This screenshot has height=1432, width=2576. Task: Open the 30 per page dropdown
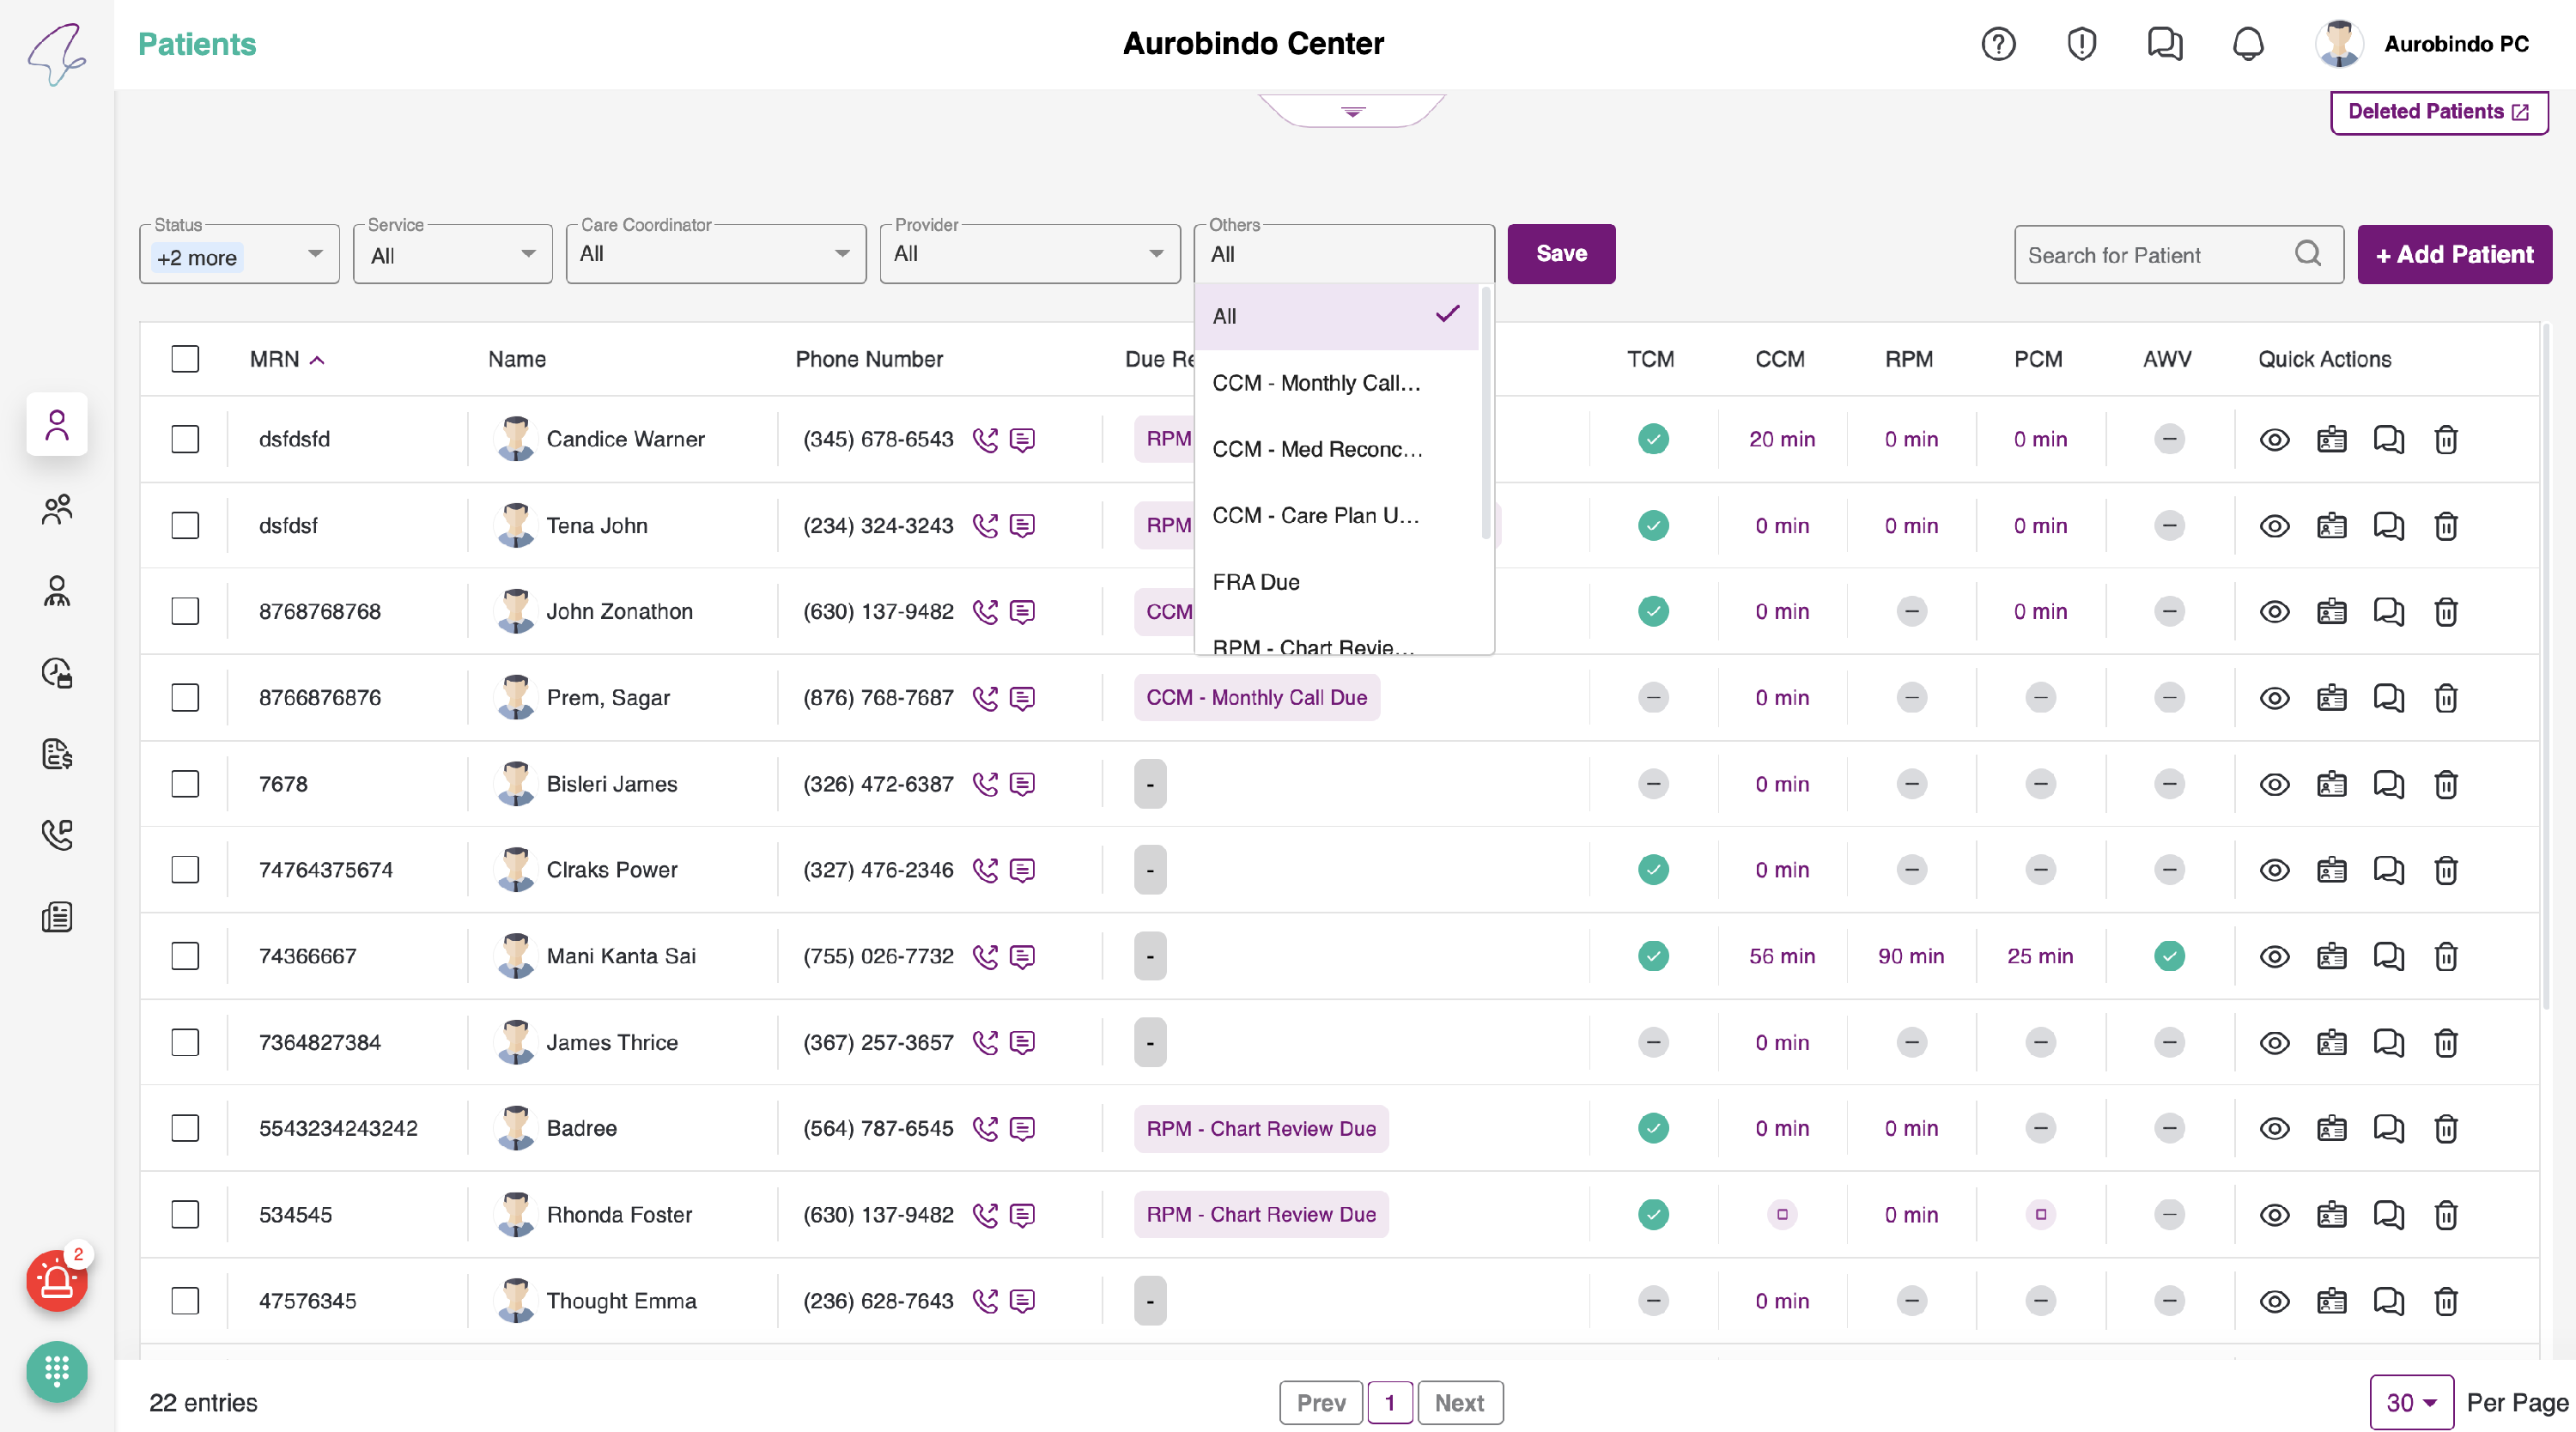[2410, 1403]
